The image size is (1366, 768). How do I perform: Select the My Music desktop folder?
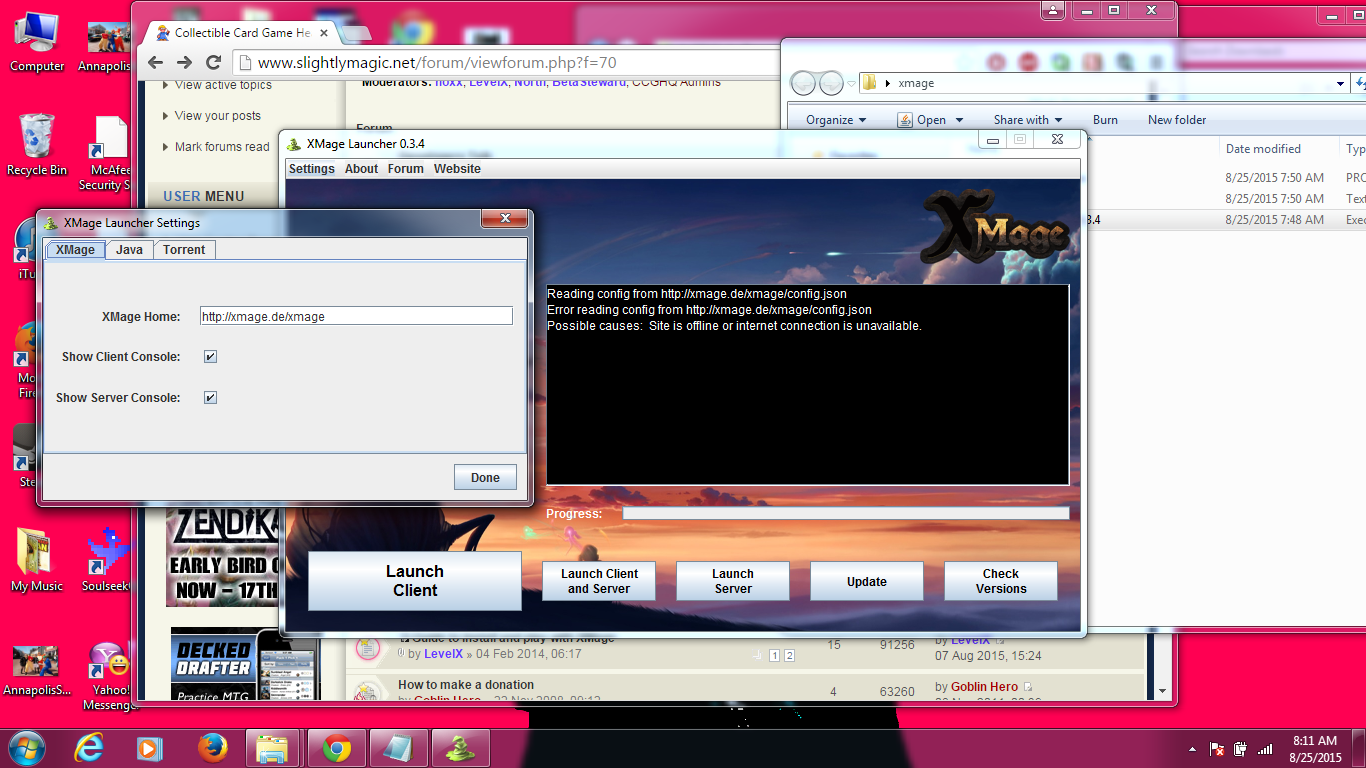(x=37, y=561)
